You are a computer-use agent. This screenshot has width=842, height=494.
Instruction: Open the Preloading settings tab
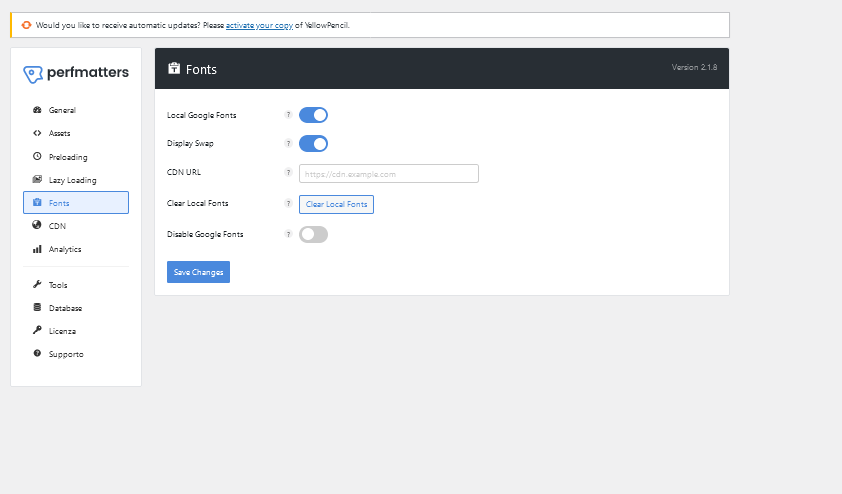(76, 157)
